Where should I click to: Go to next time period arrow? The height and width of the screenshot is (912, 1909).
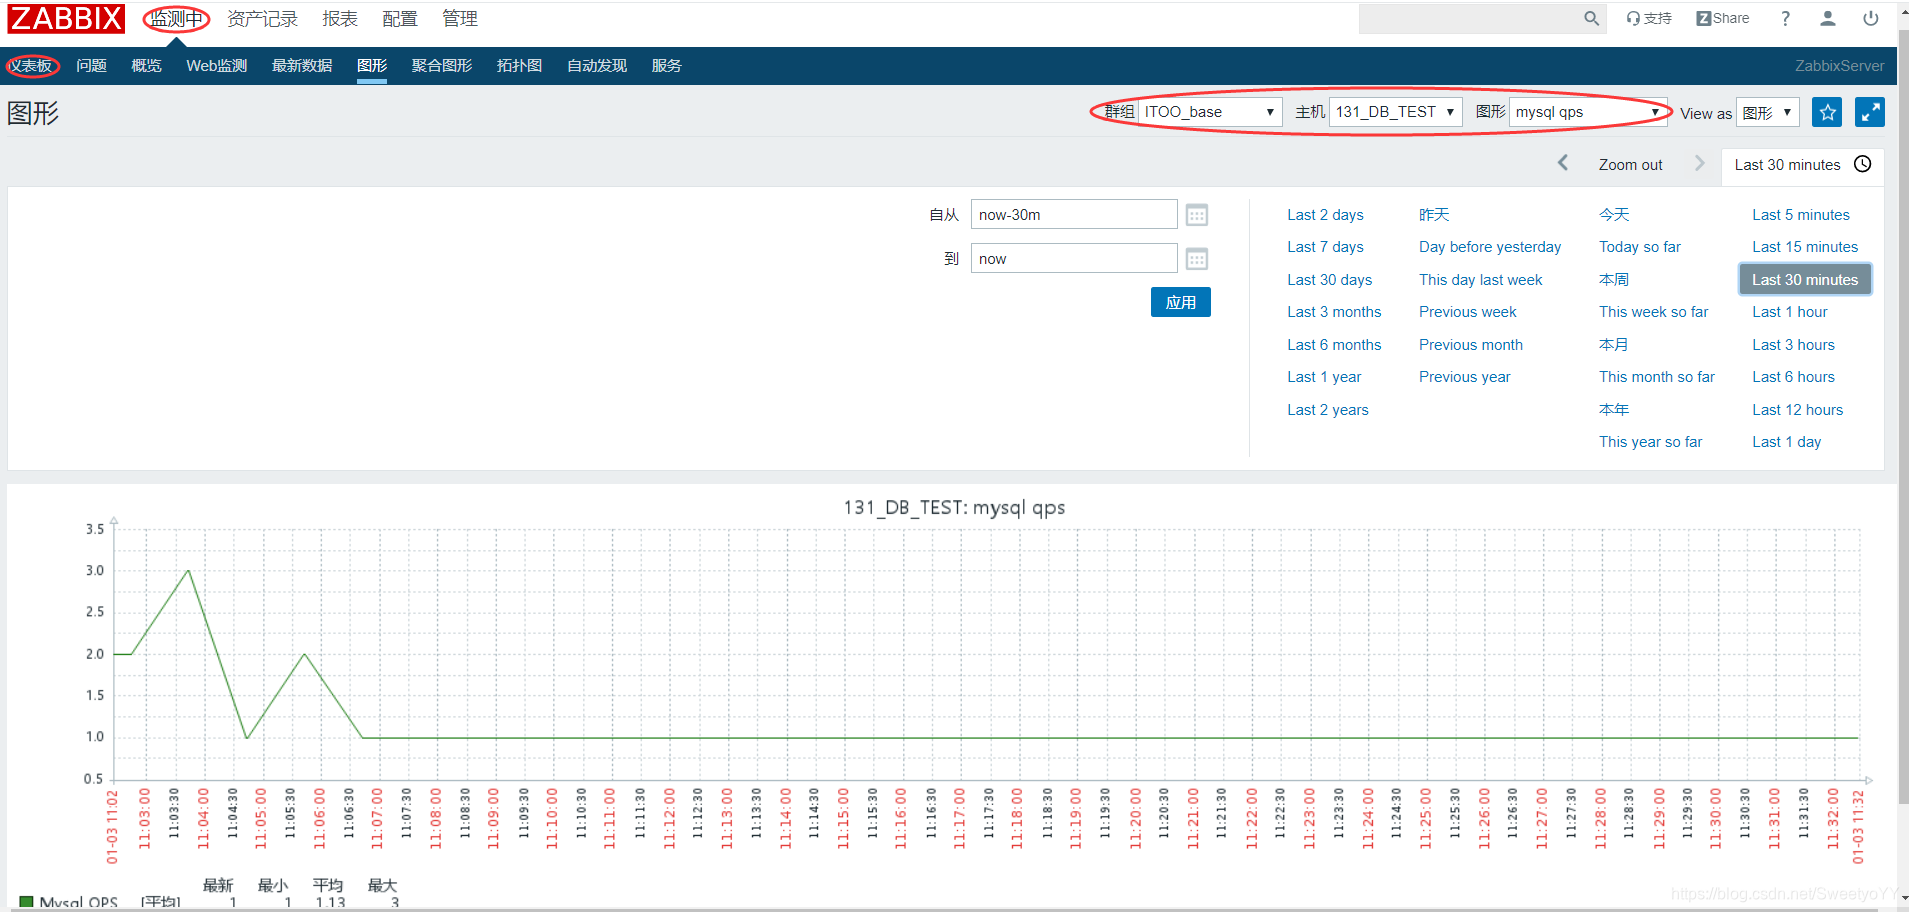point(1699,163)
